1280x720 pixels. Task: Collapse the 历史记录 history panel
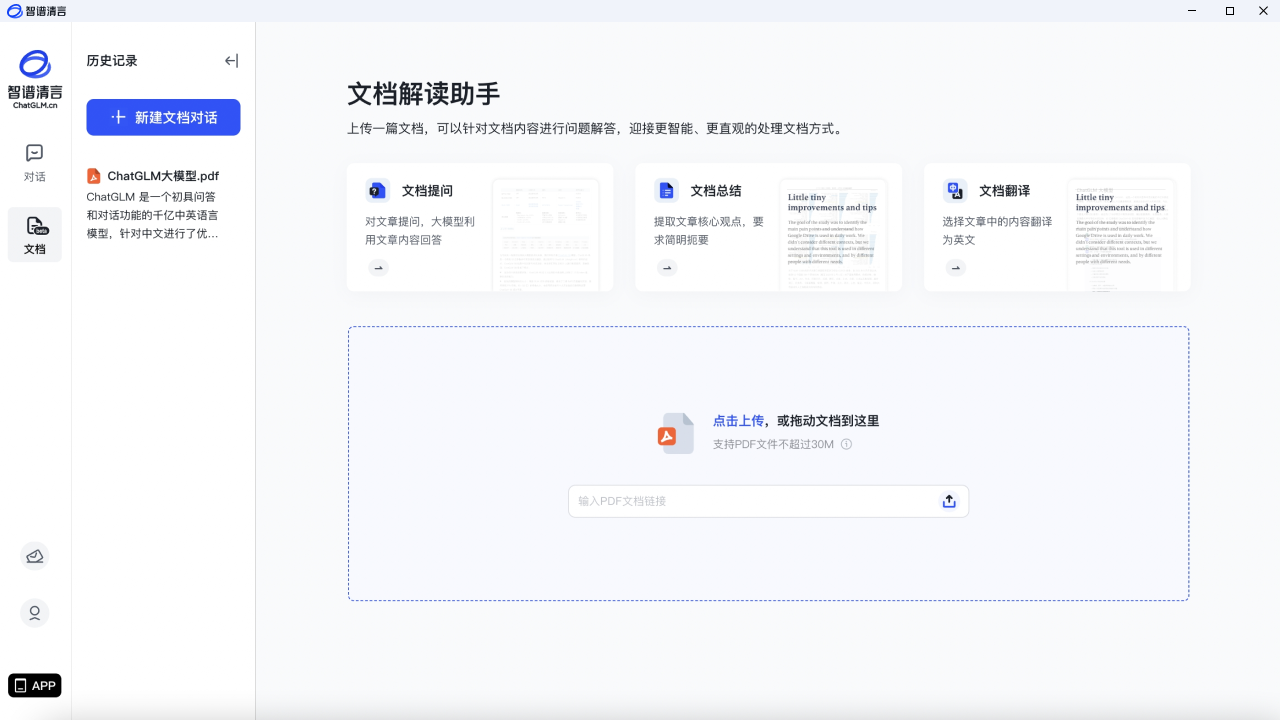pyautogui.click(x=231, y=61)
